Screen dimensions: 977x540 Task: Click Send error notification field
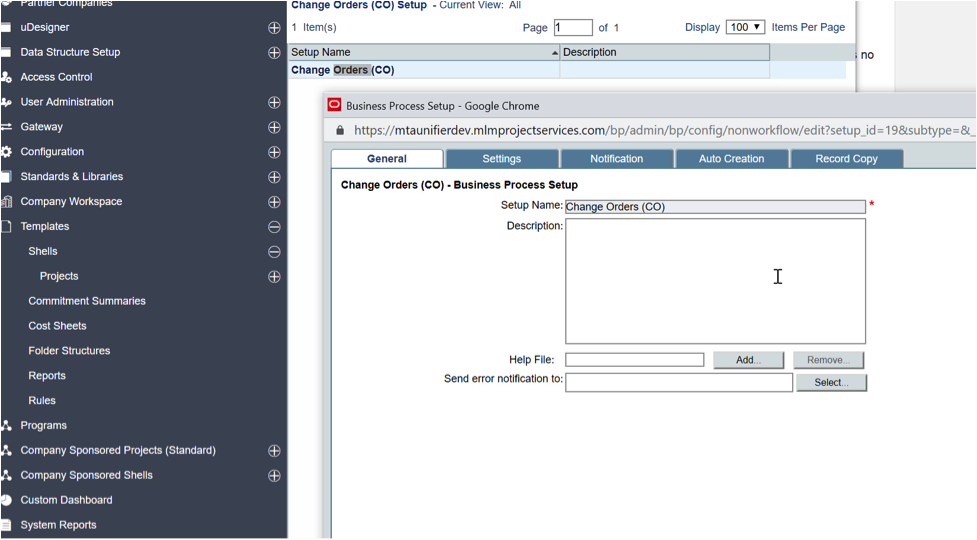coord(679,382)
